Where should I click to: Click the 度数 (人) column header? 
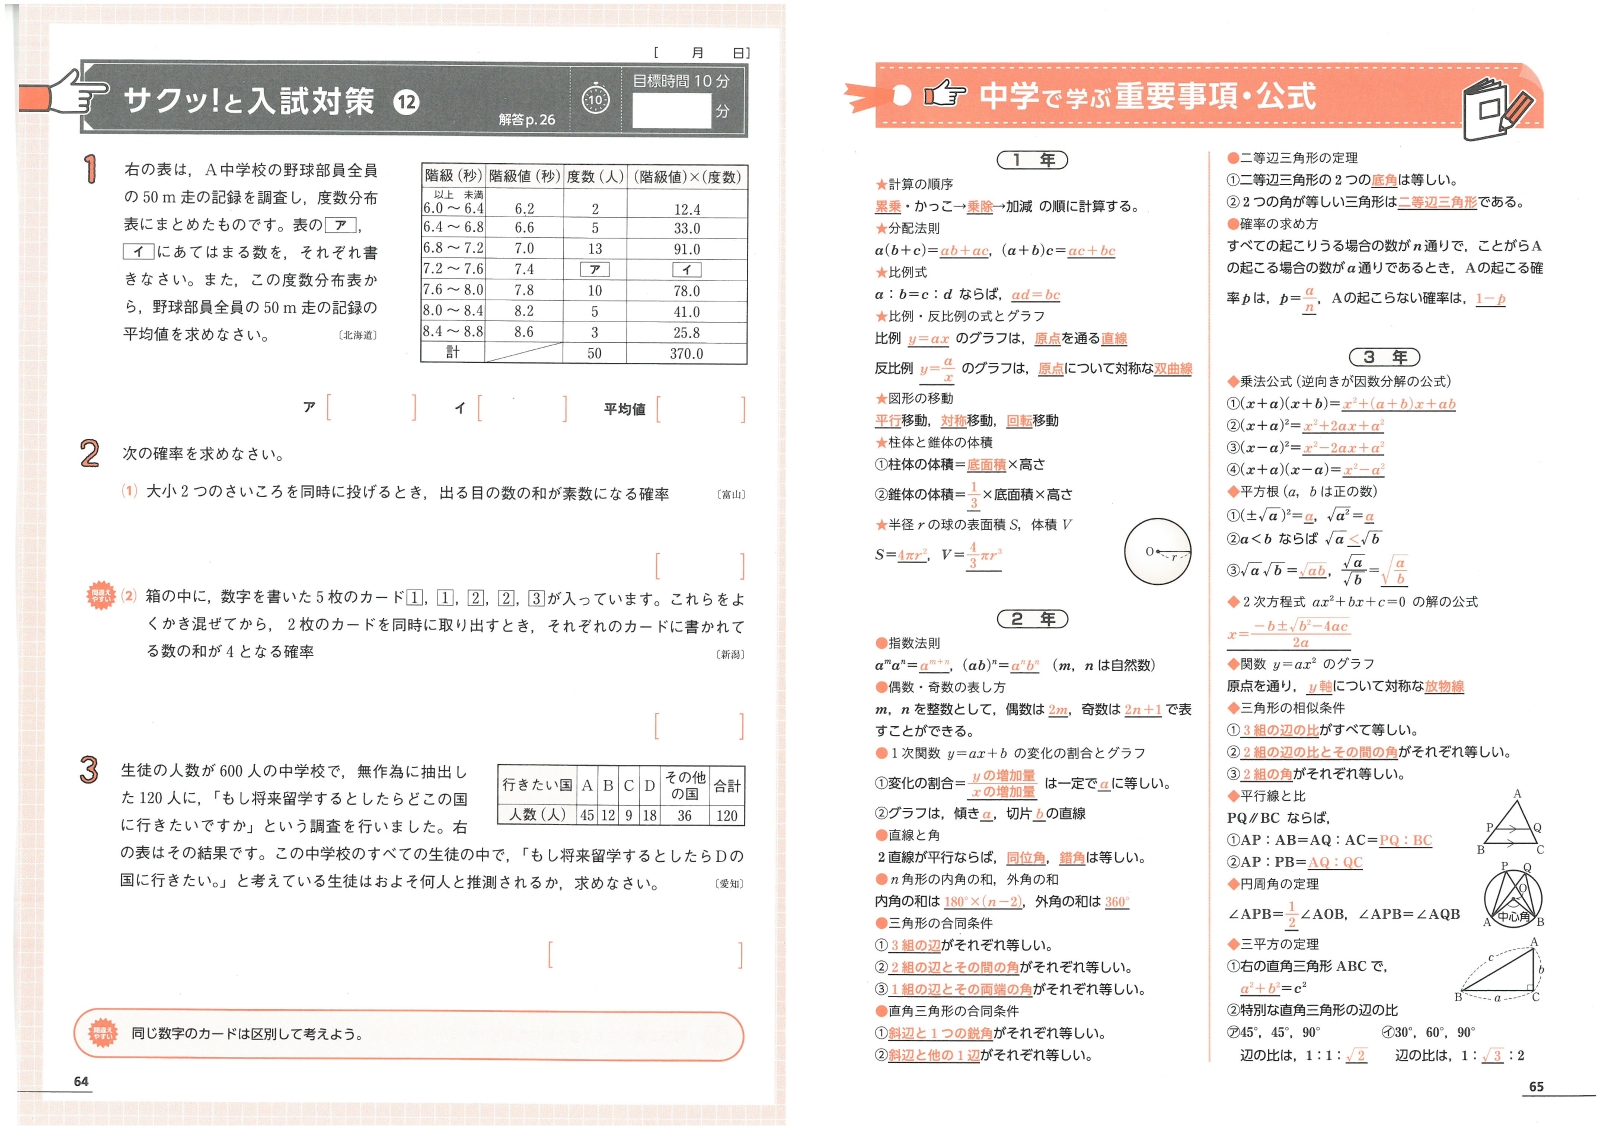tap(595, 176)
